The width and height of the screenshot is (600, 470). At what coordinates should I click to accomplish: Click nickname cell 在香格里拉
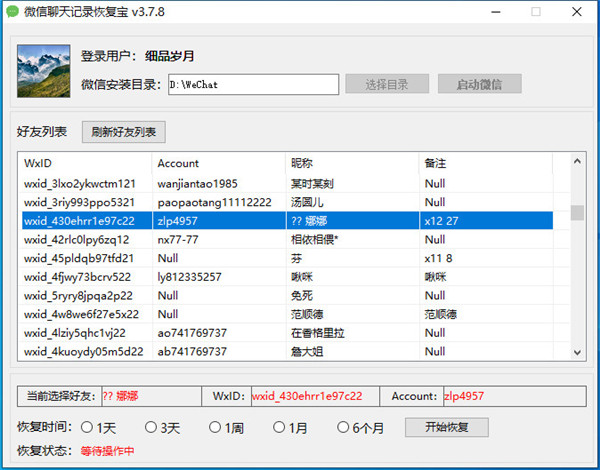point(318,333)
